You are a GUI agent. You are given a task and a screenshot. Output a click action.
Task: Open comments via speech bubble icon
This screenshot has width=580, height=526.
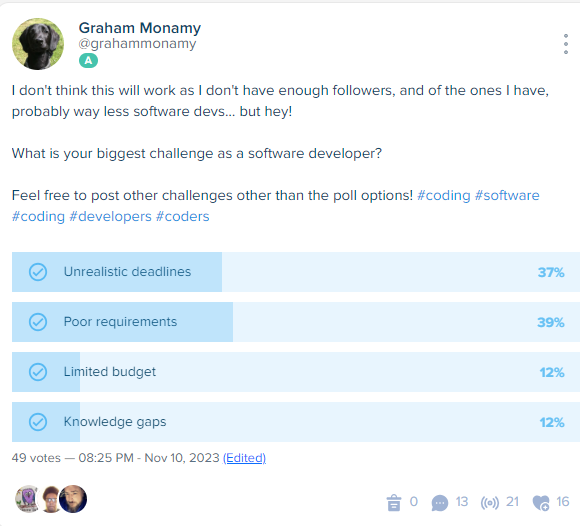[x=439, y=503]
